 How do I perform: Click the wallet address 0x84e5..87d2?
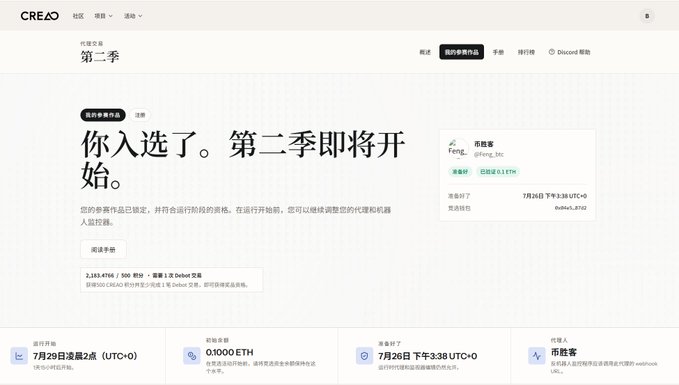tap(571, 208)
